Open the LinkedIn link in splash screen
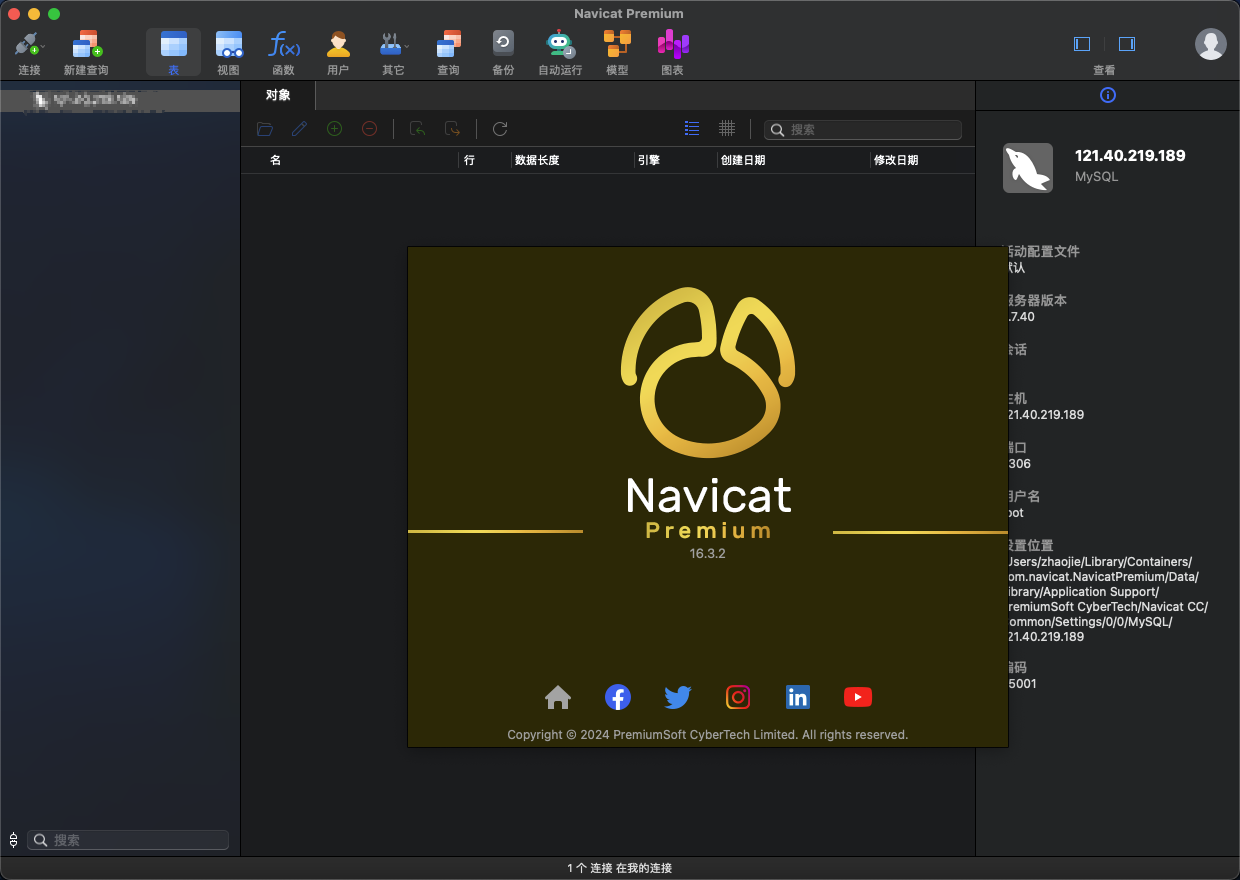 (x=798, y=697)
